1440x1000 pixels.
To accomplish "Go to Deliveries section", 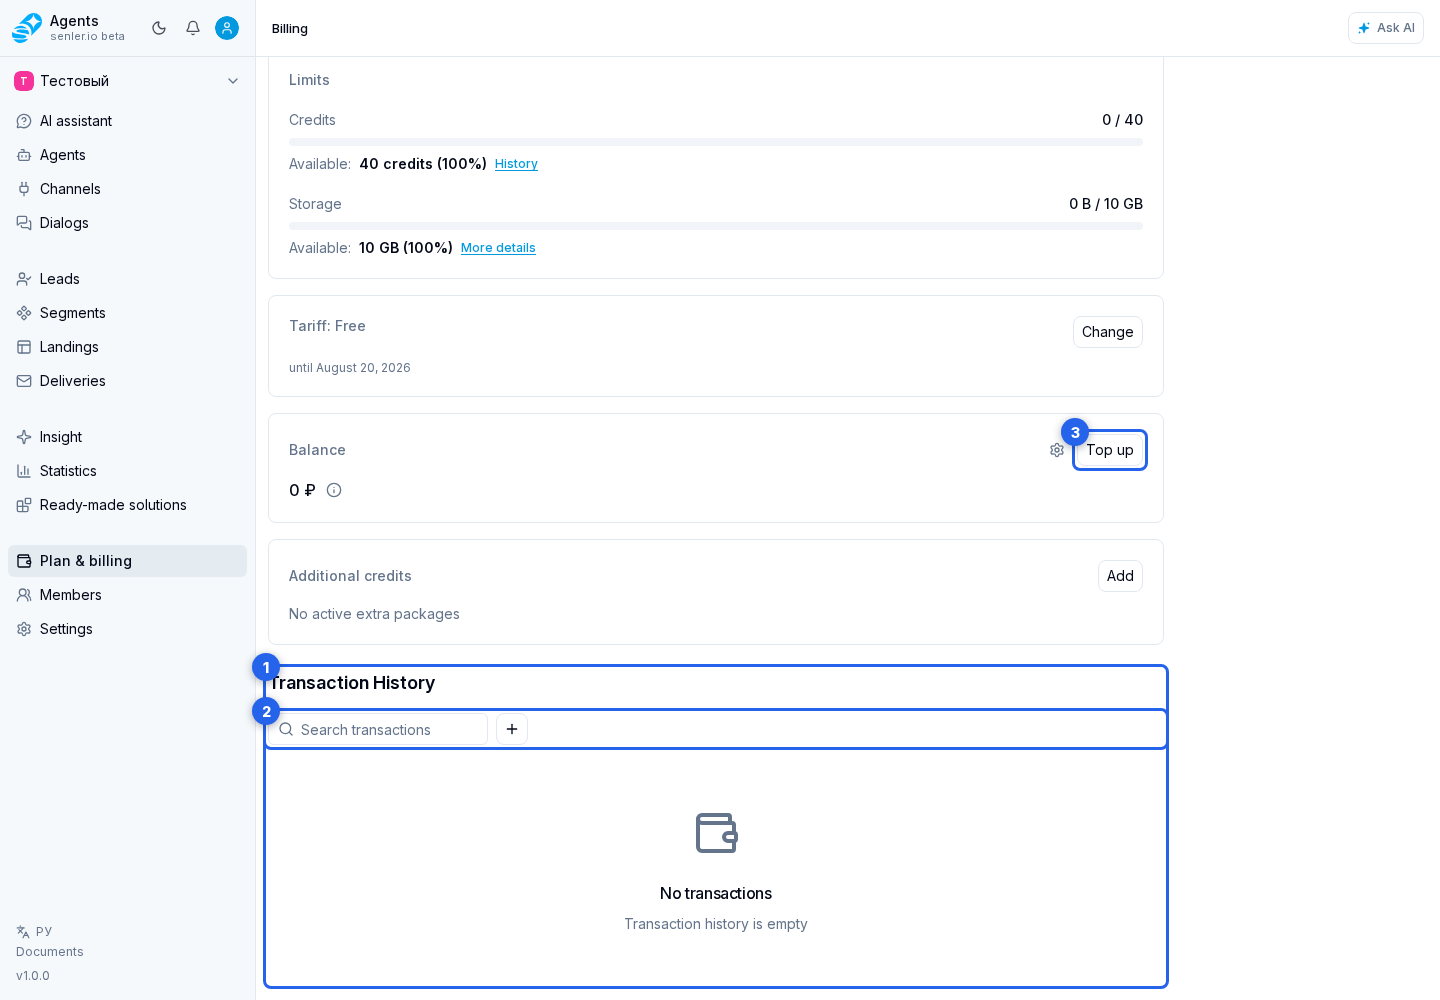I will 128,381.
